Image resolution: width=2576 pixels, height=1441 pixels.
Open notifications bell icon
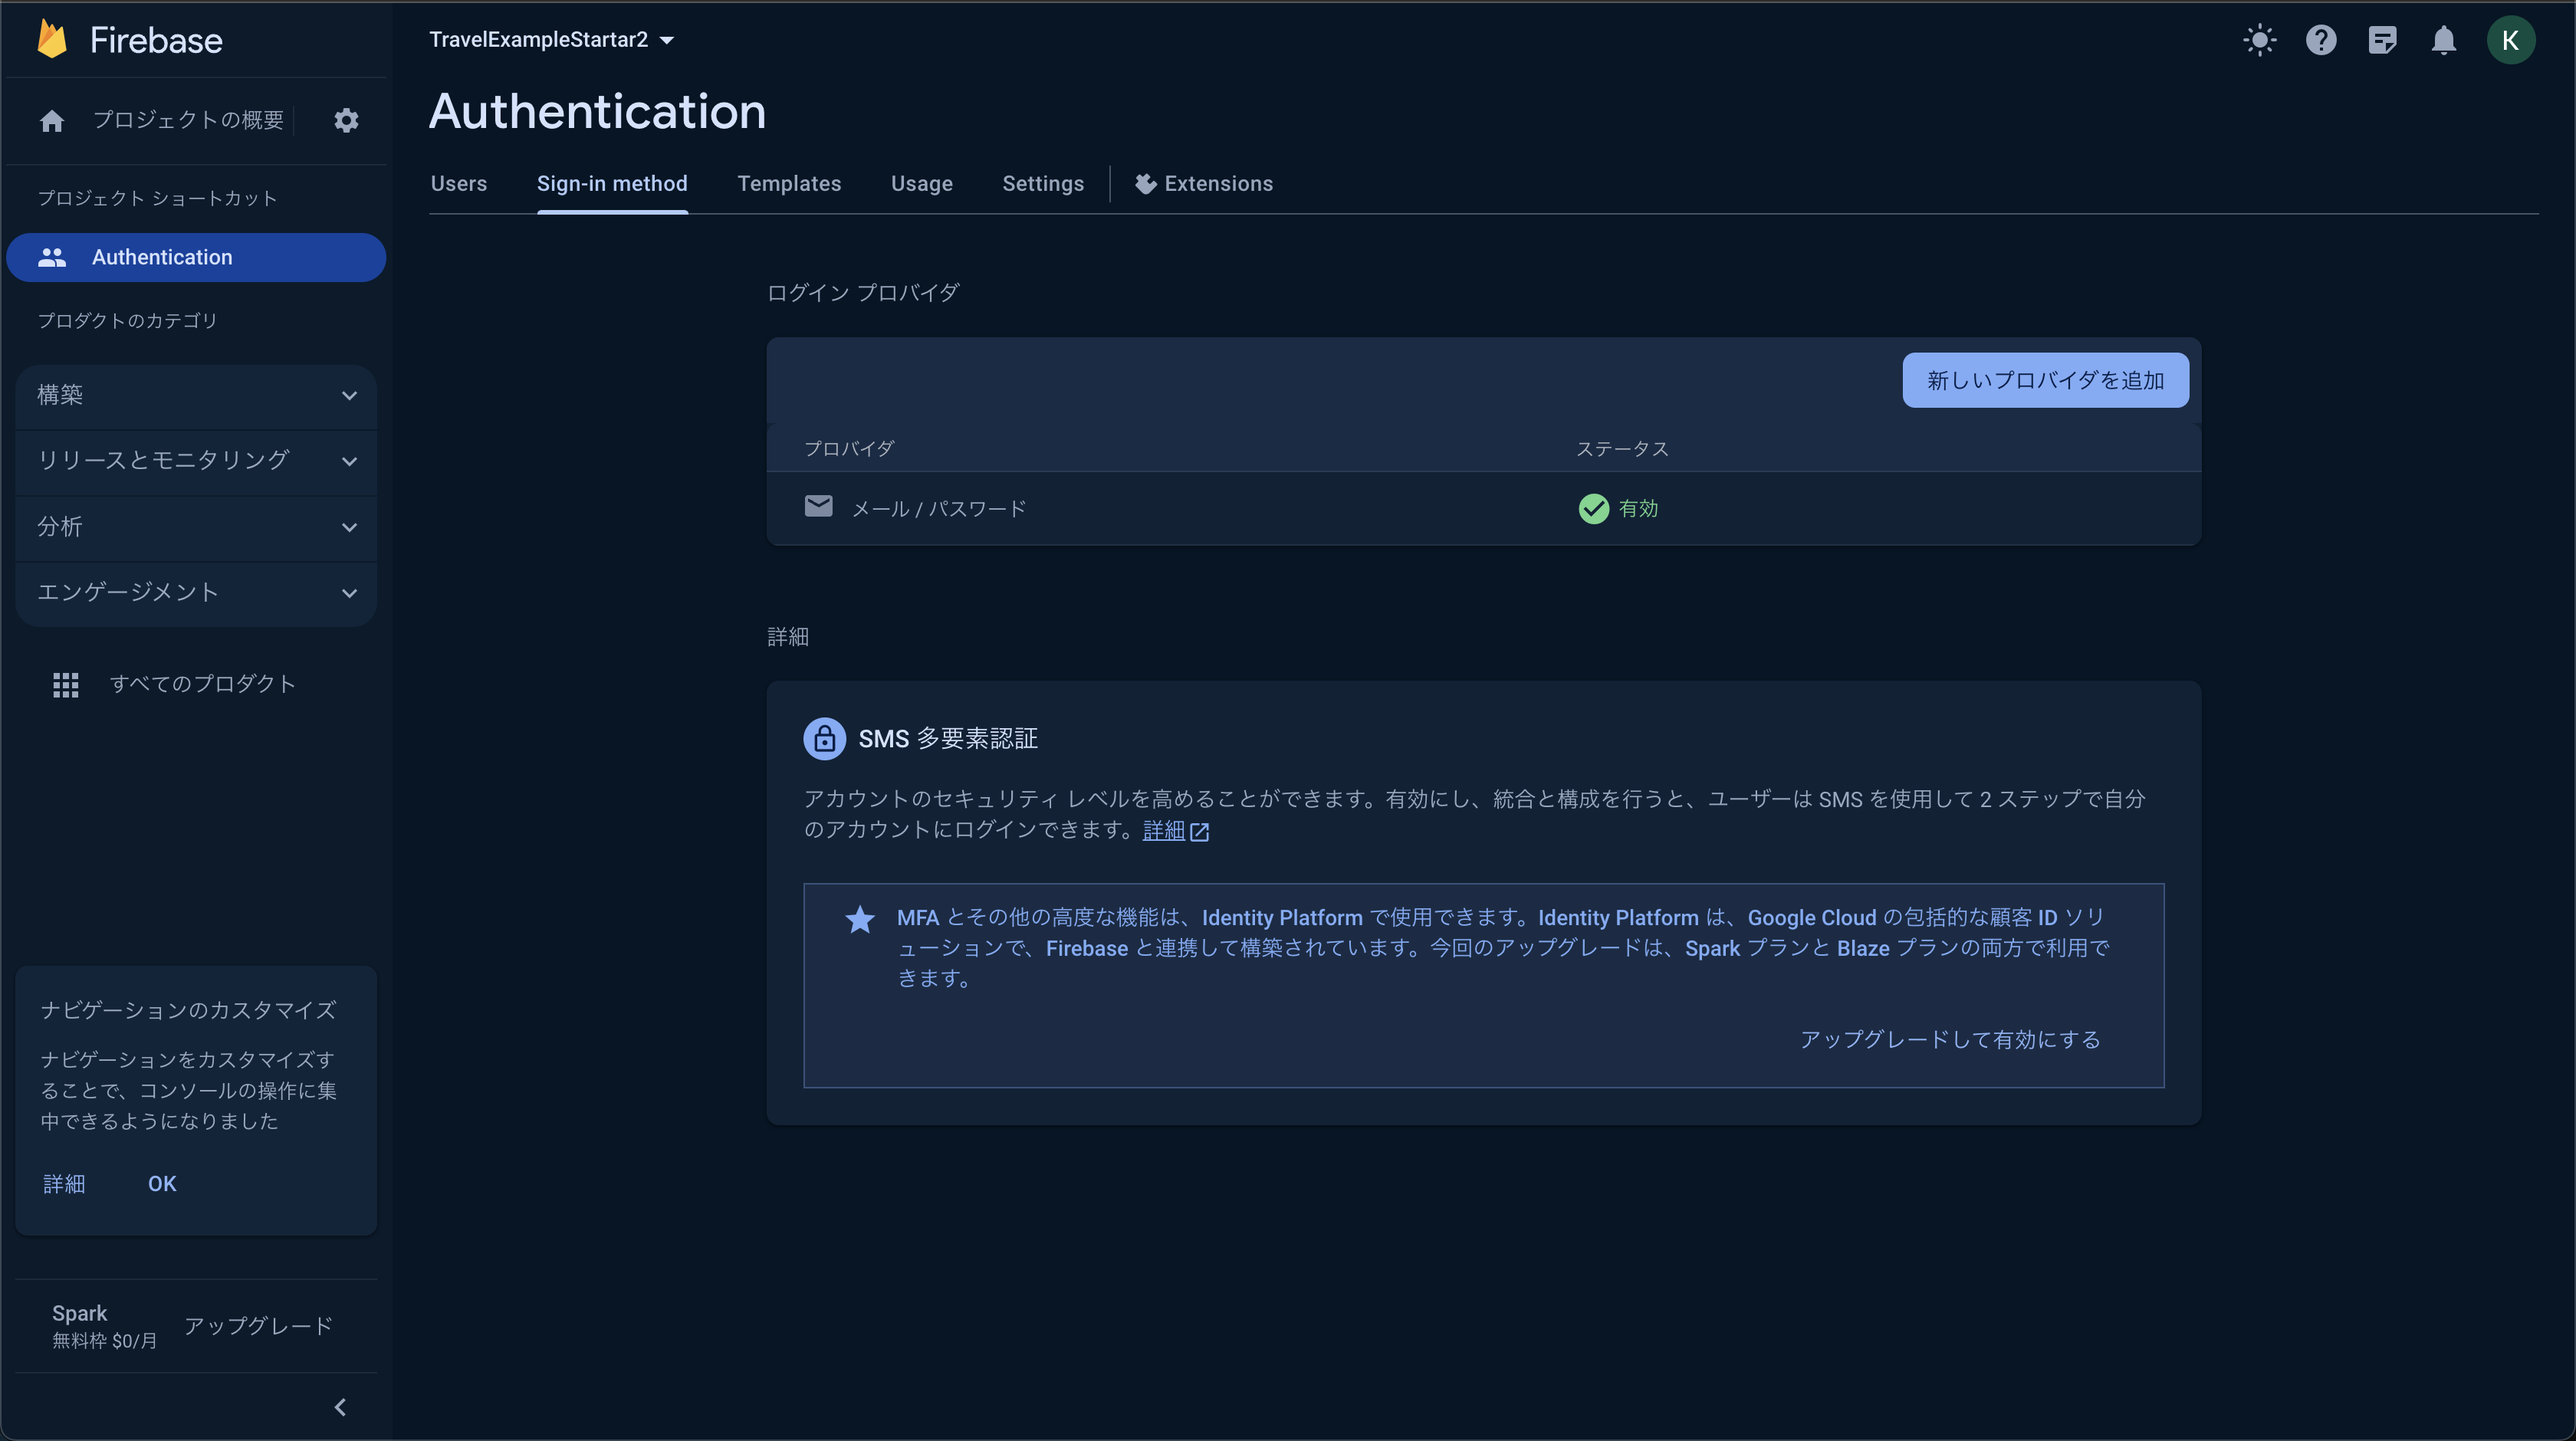pyautogui.click(x=2443, y=40)
